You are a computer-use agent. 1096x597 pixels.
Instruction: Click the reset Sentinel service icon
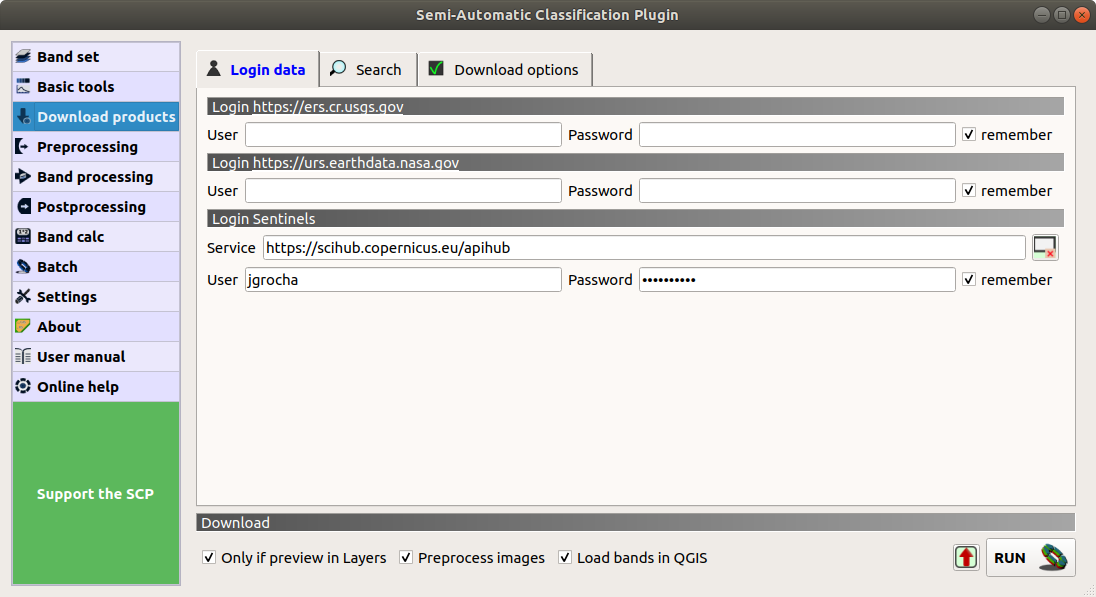click(x=1045, y=248)
